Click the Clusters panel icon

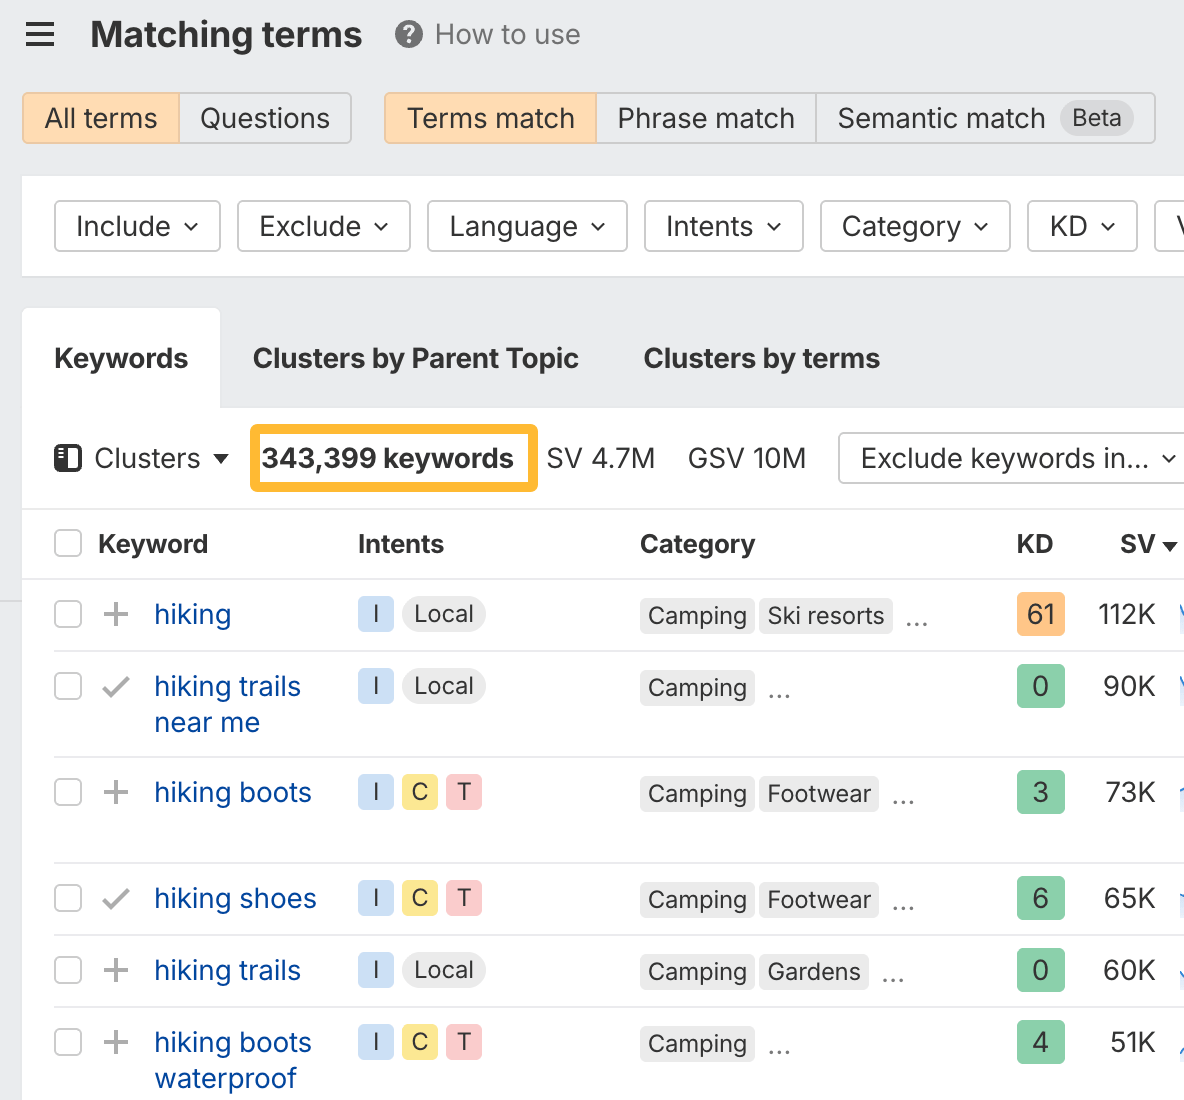[68, 458]
